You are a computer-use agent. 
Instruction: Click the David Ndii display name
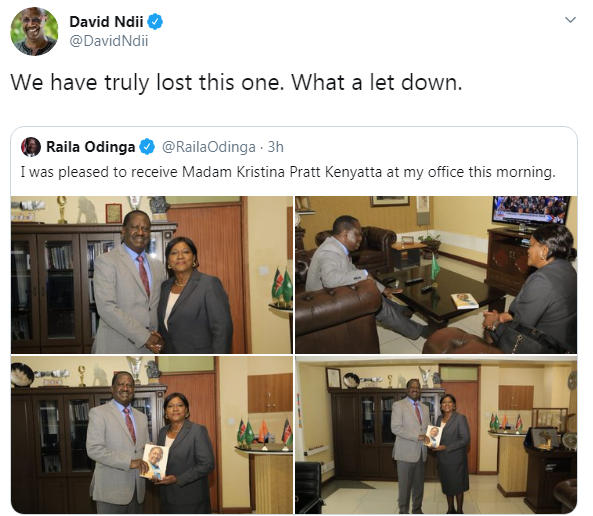click(106, 22)
